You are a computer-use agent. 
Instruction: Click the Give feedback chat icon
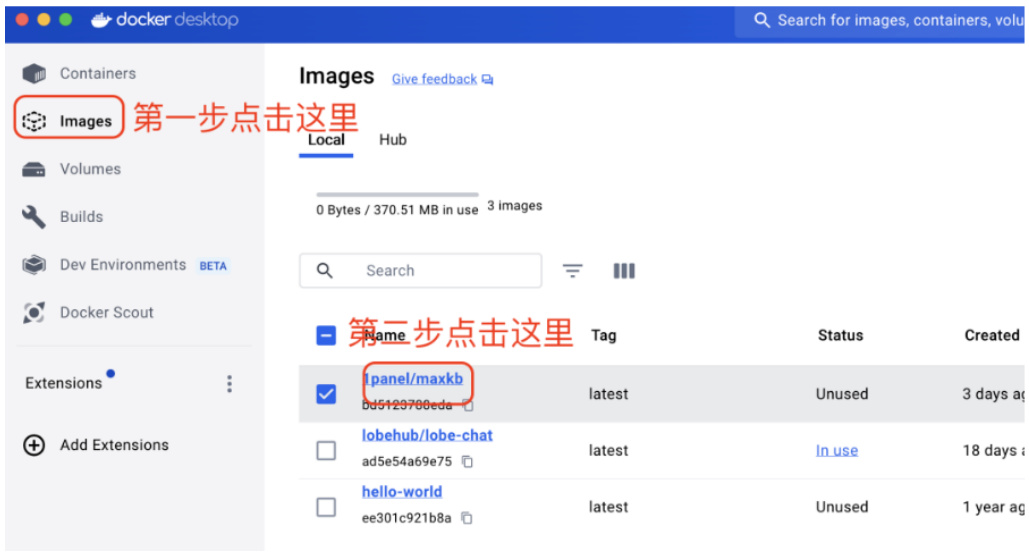[x=487, y=79]
